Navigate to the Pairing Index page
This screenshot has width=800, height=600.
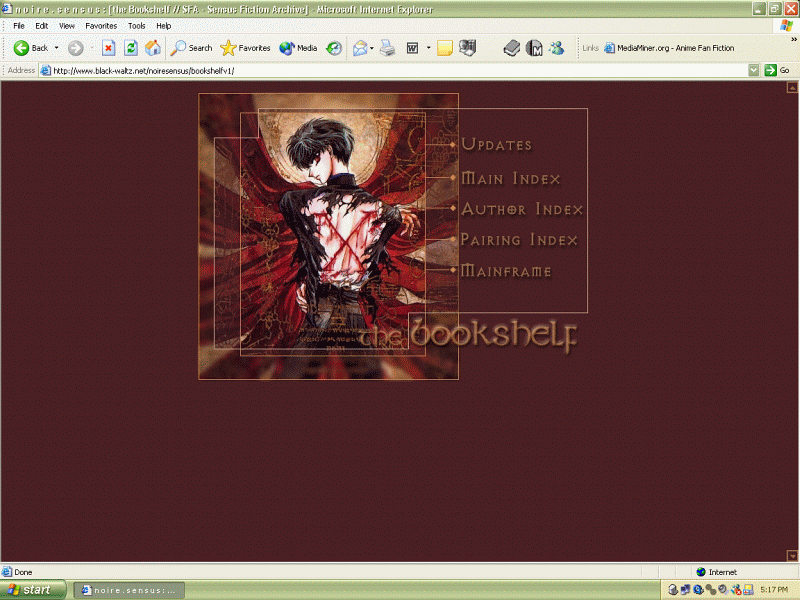[x=519, y=240]
